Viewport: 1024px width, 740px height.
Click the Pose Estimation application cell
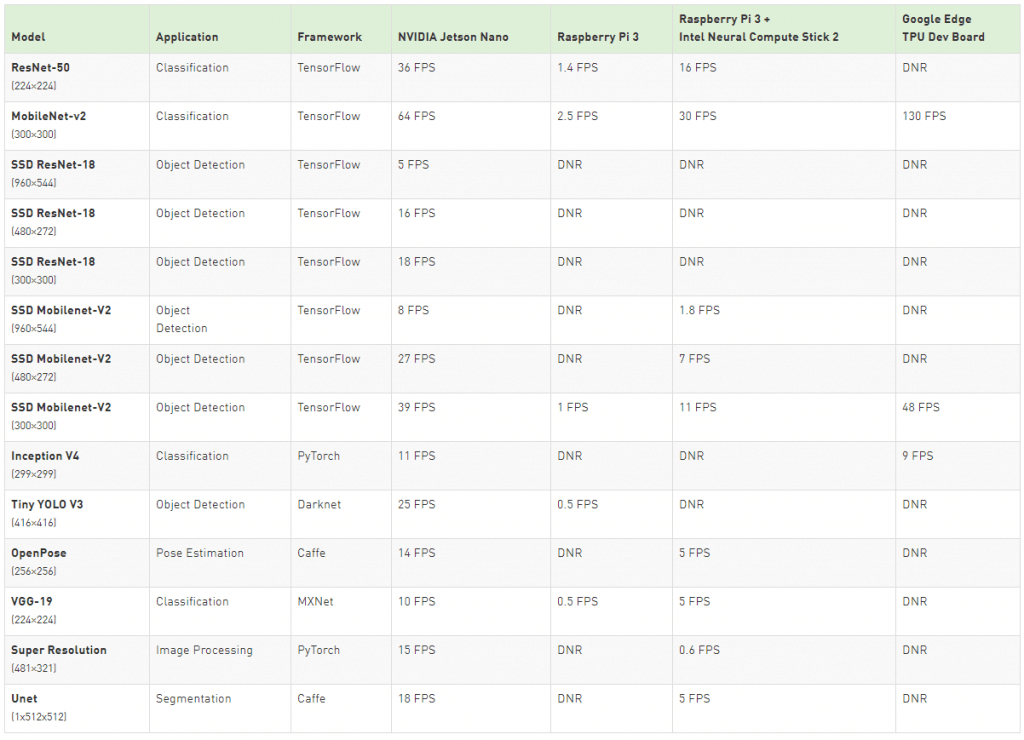[200, 553]
